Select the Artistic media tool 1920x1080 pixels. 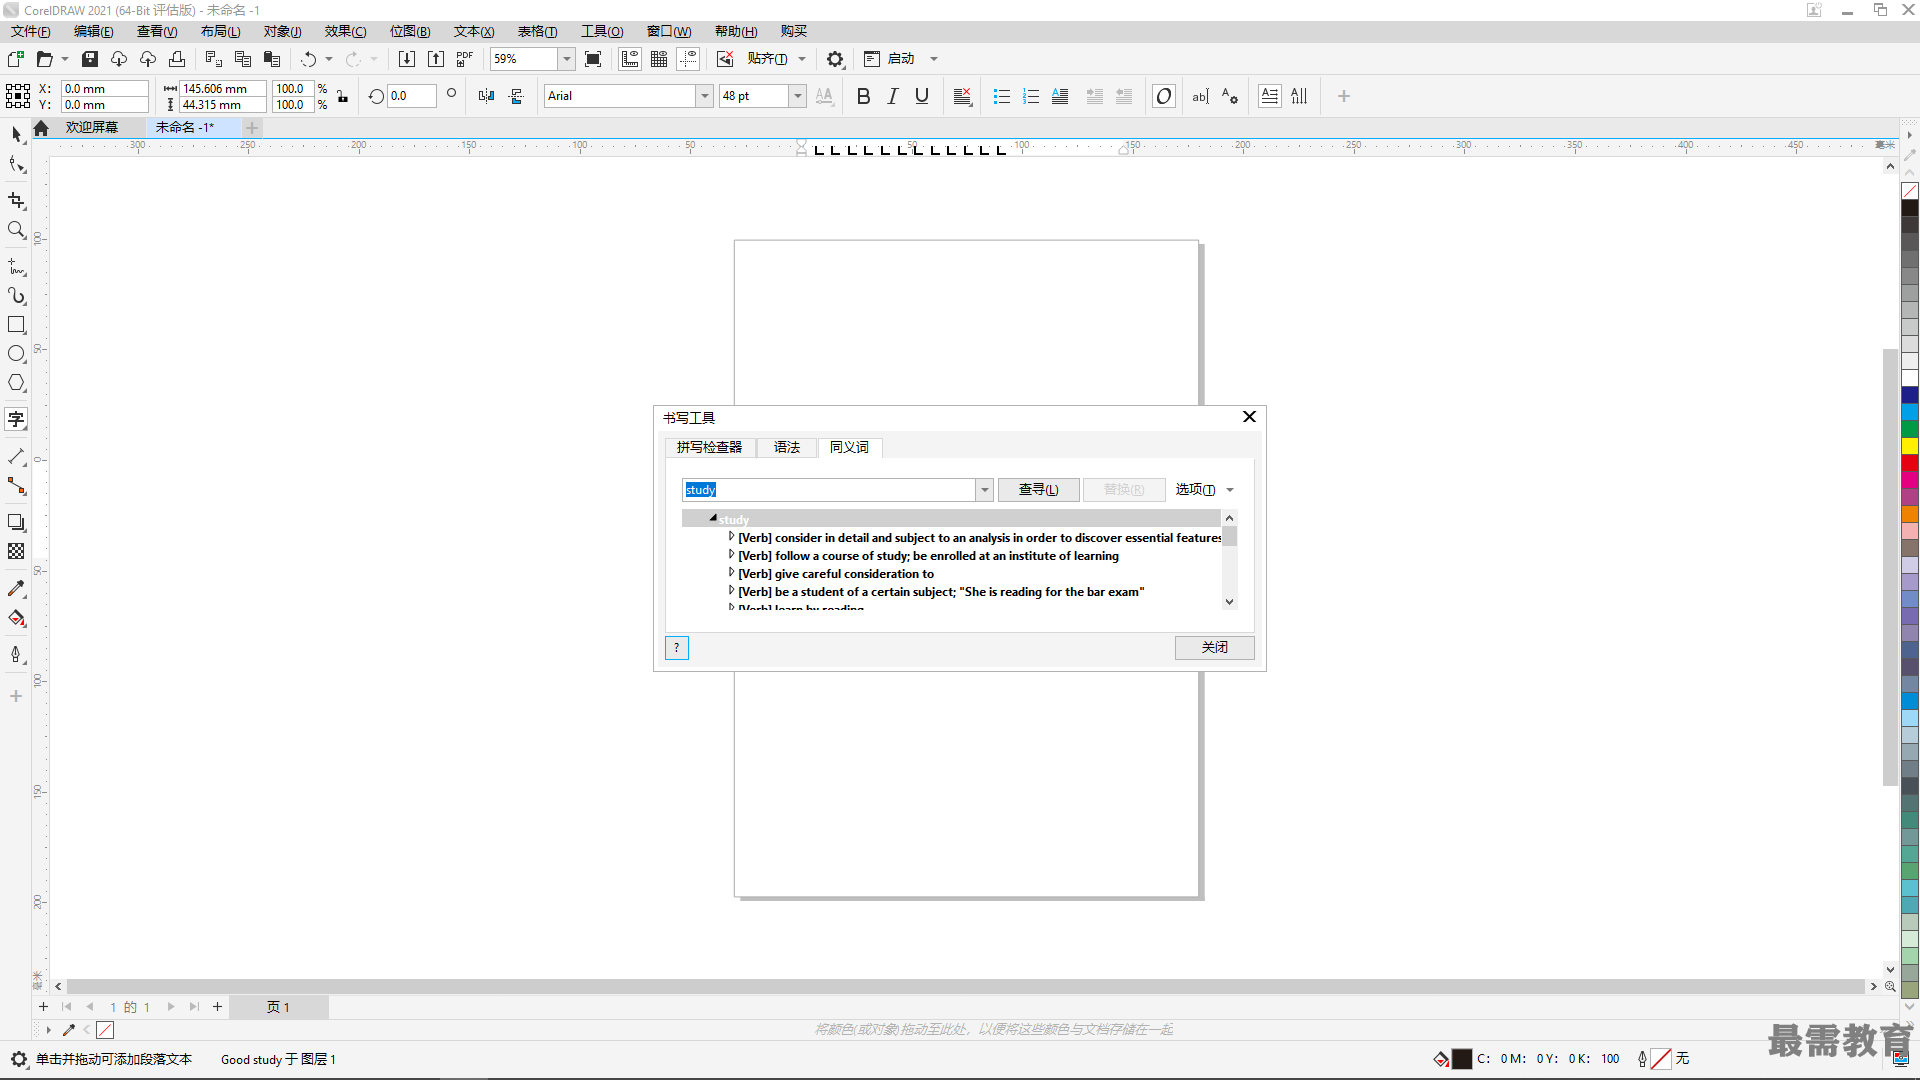tap(16, 296)
